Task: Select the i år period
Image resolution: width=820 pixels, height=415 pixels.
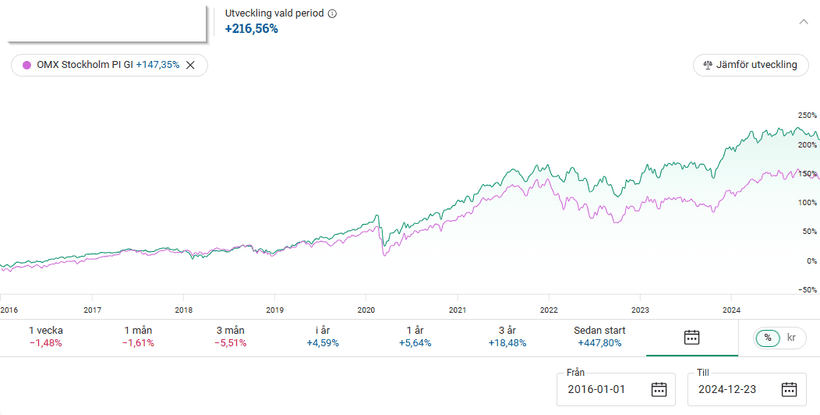Action: point(323,336)
